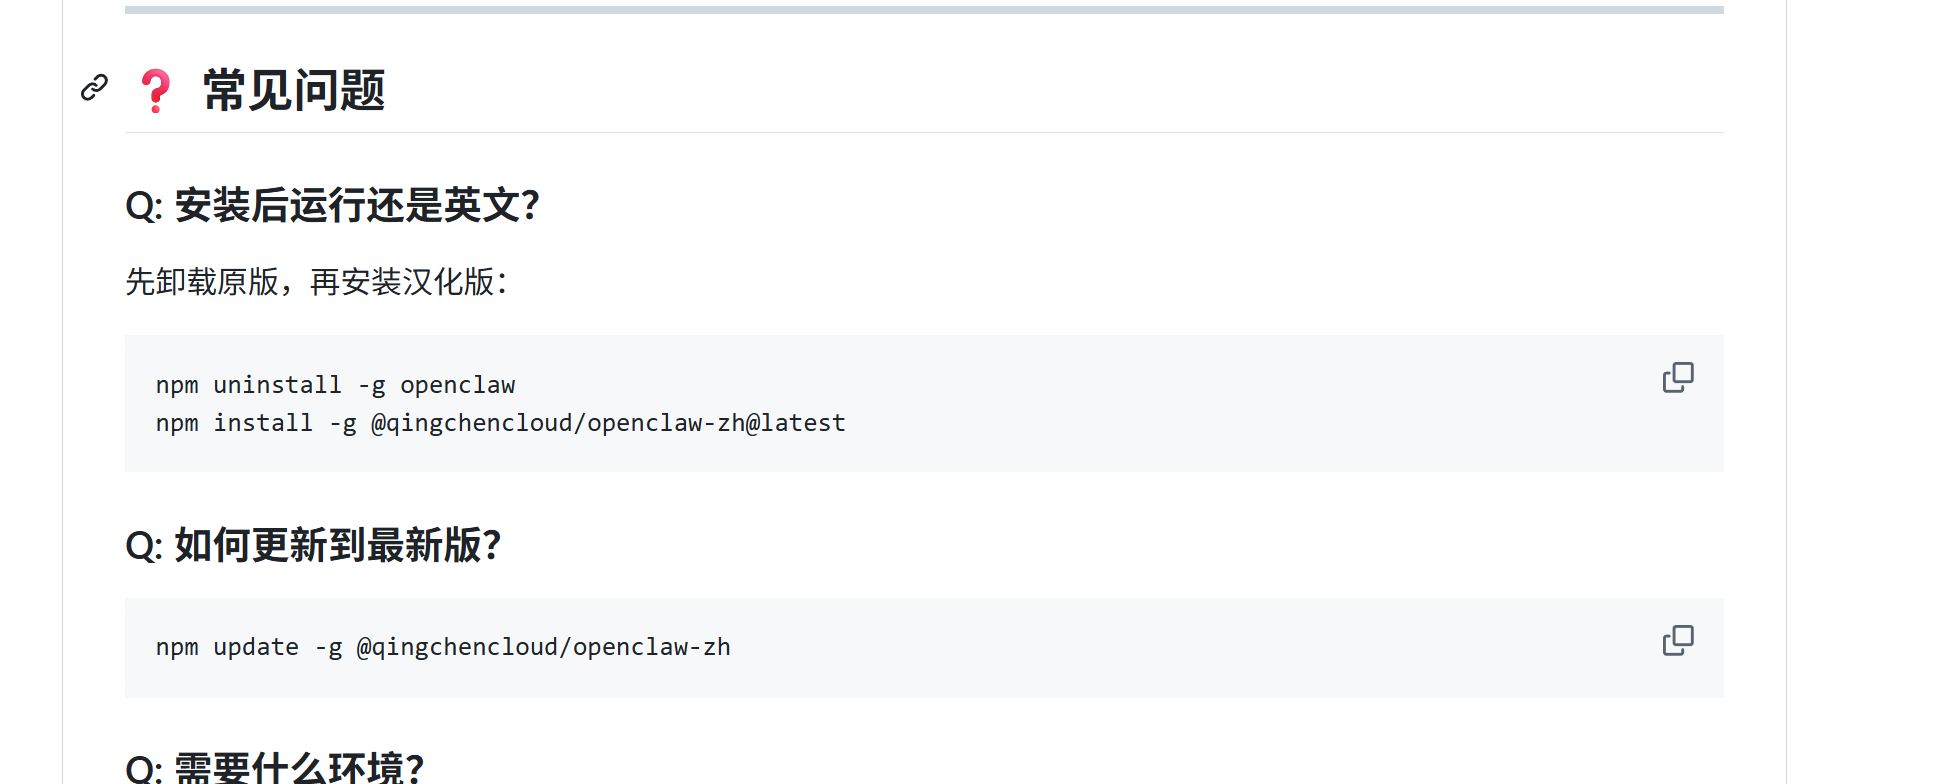Click the line npm uninstall -g openclaw
Screen dimensions: 1950x784
pos(336,385)
